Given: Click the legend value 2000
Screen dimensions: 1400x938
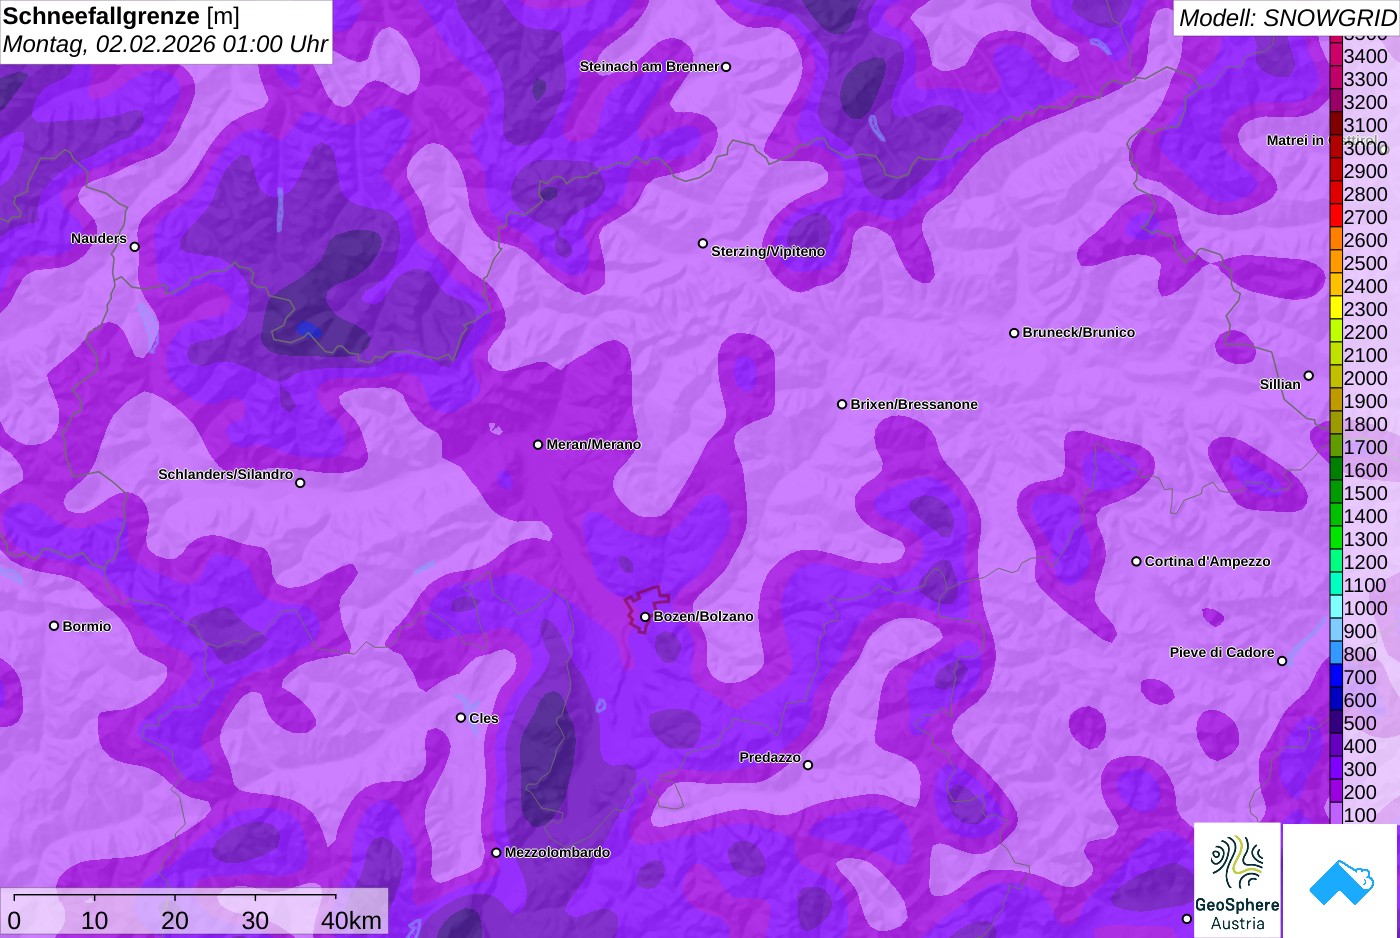Looking at the screenshot, I should click(1366, 379).
